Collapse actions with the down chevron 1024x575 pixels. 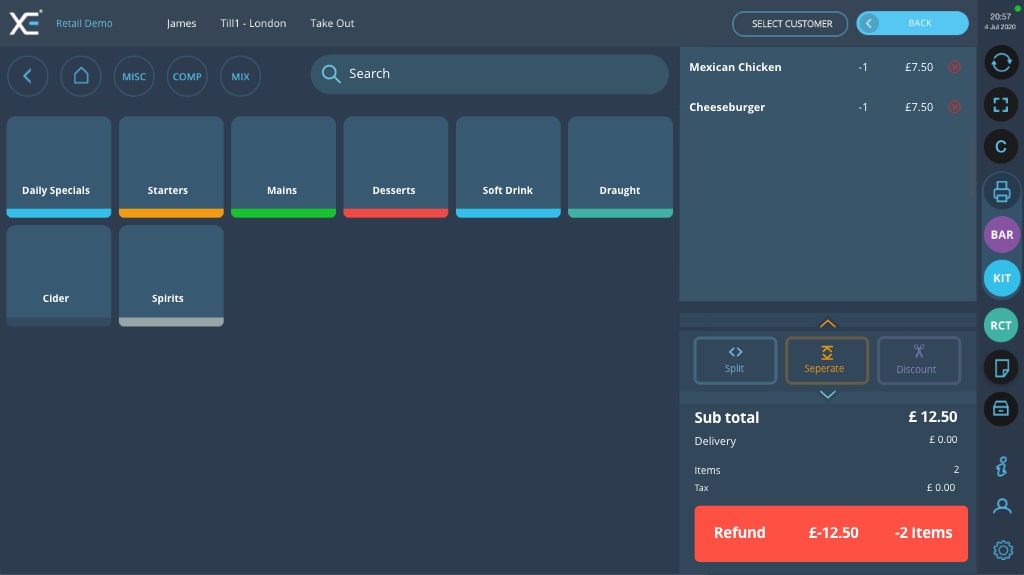pyautogui.click(x=827, y=395)
